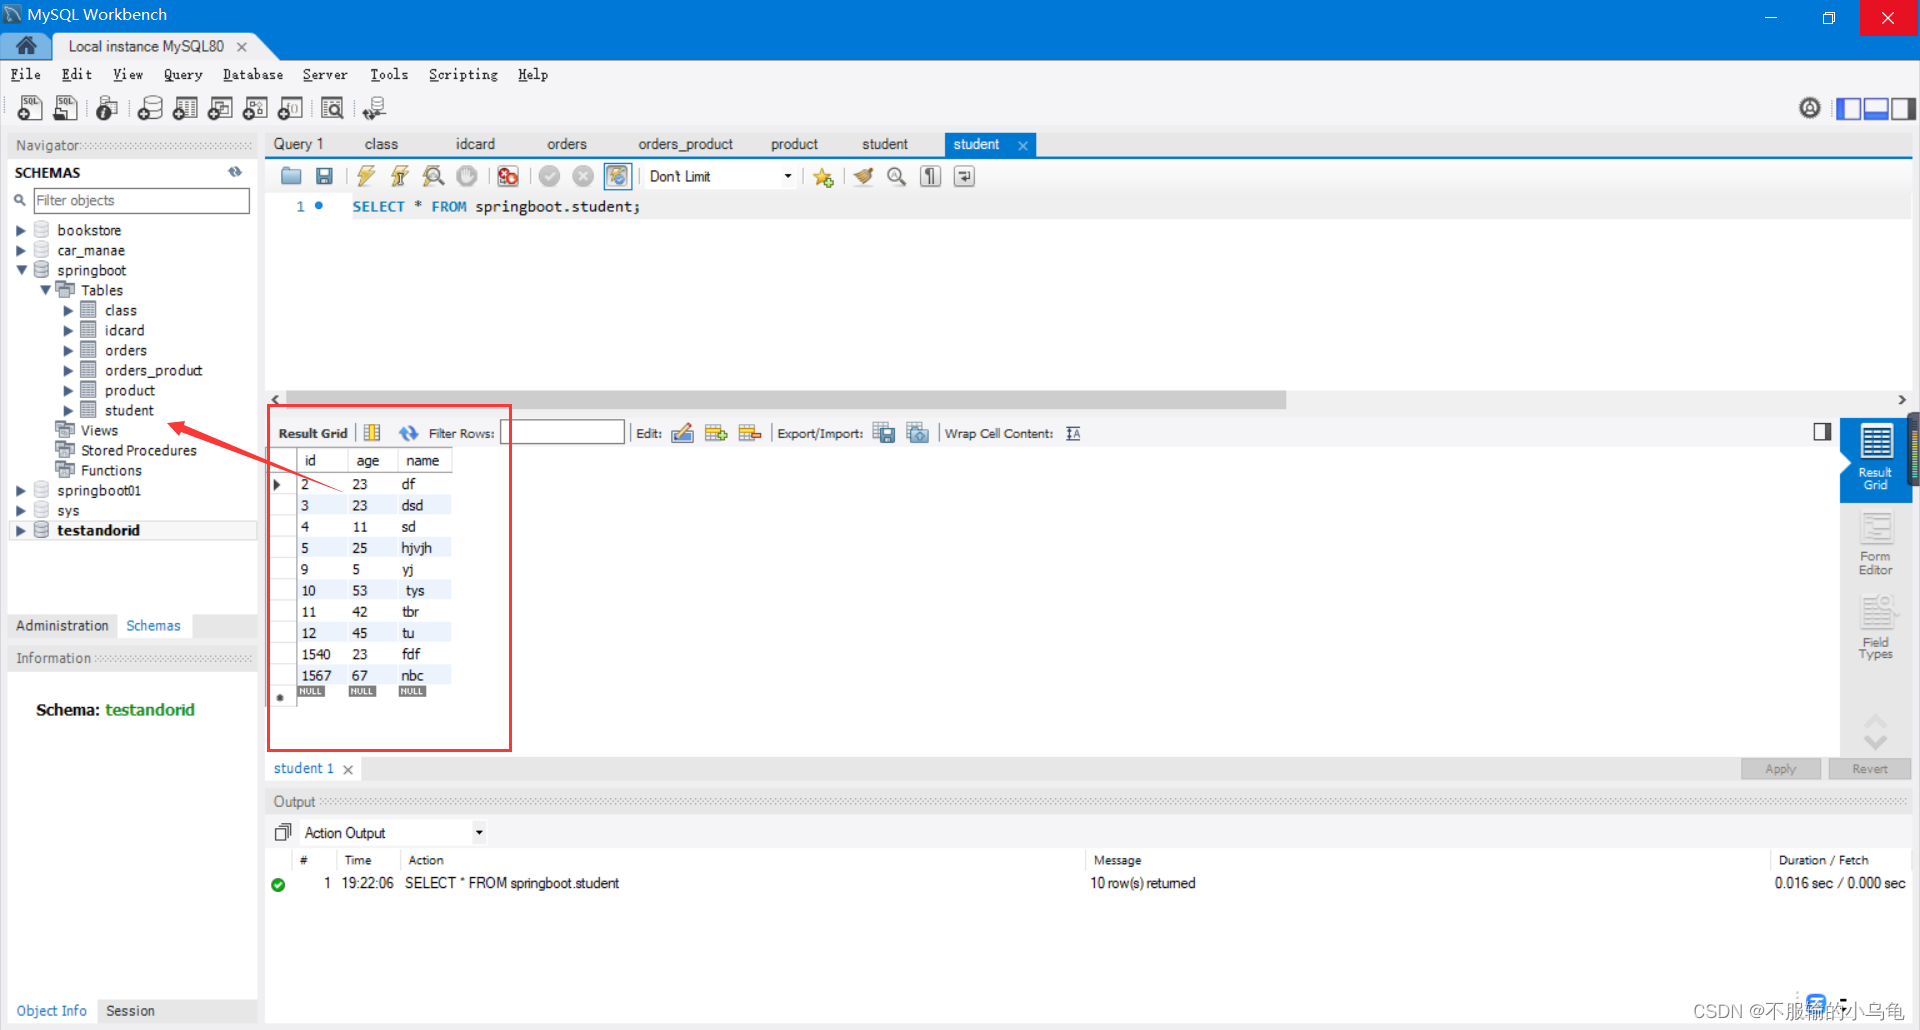Image resolution: width=1920 pixels, height=1030 pixels.
Task: Click the Filter objects search field
Action: tap(141, 200)
